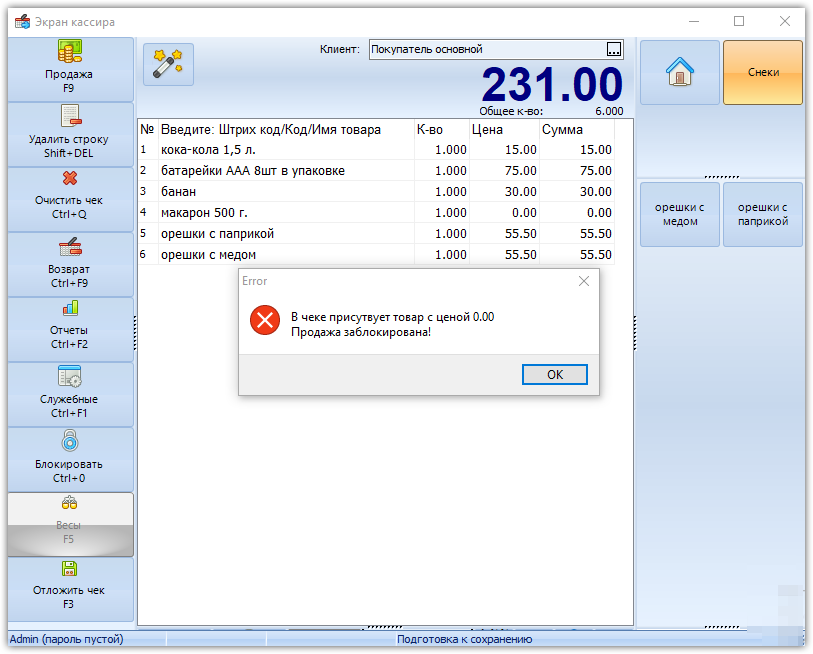
Task: Select the макарон 500 г. row
Action: click(376, 213)
